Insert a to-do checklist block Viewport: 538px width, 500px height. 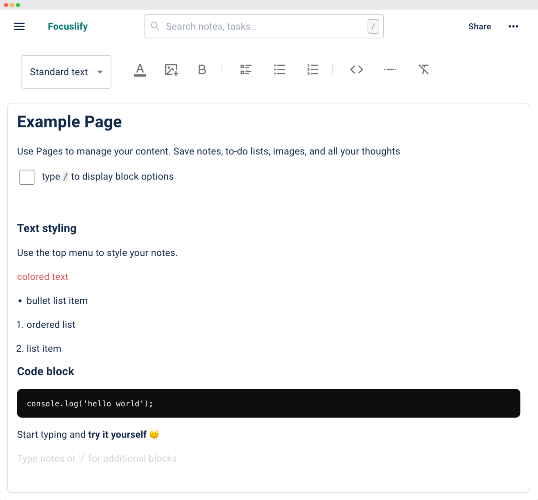(x=246, y=70)
